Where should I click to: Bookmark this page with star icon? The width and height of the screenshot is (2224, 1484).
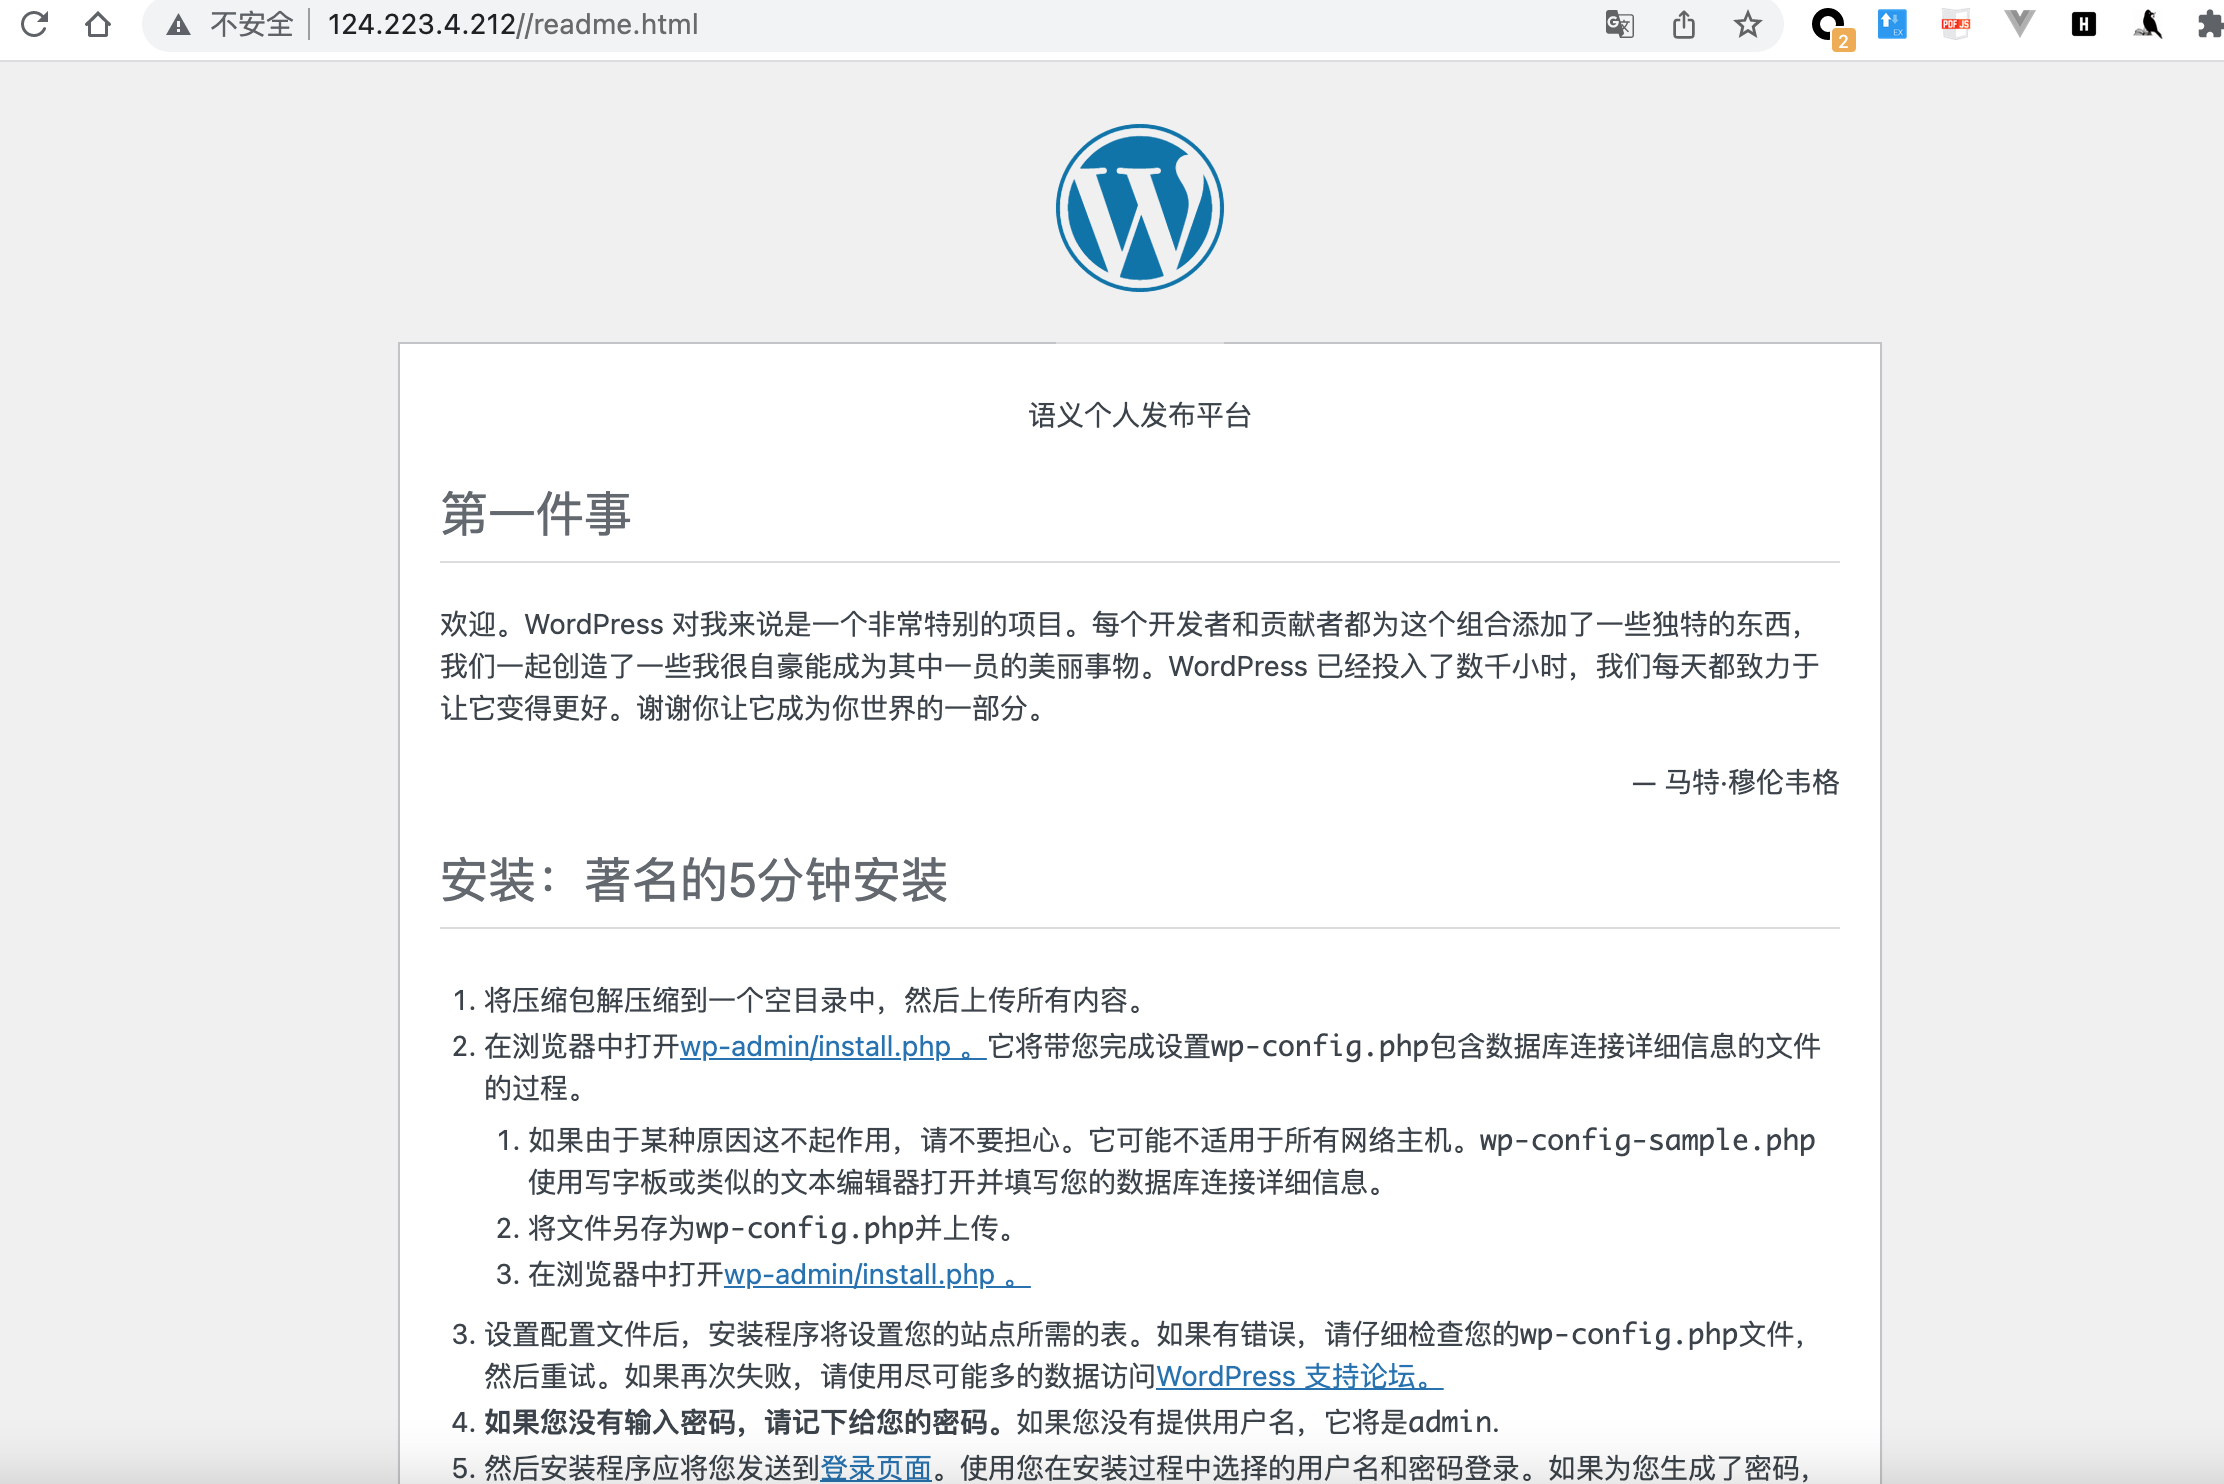click(x=1747, y=24)
